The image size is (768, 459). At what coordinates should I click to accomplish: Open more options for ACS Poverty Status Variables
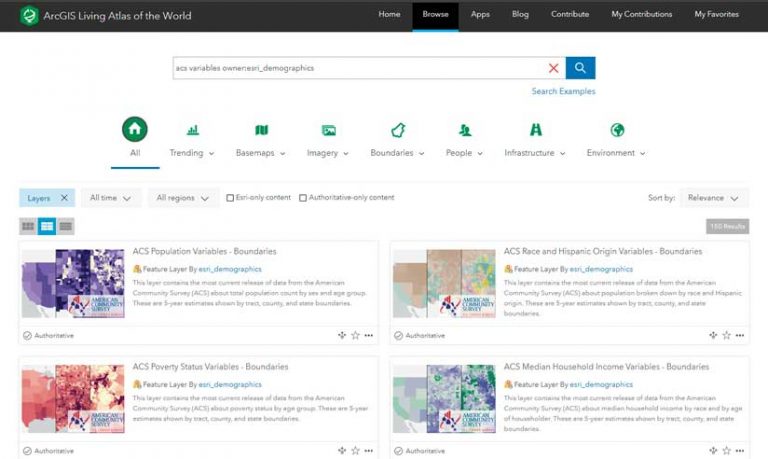[369, 451]
